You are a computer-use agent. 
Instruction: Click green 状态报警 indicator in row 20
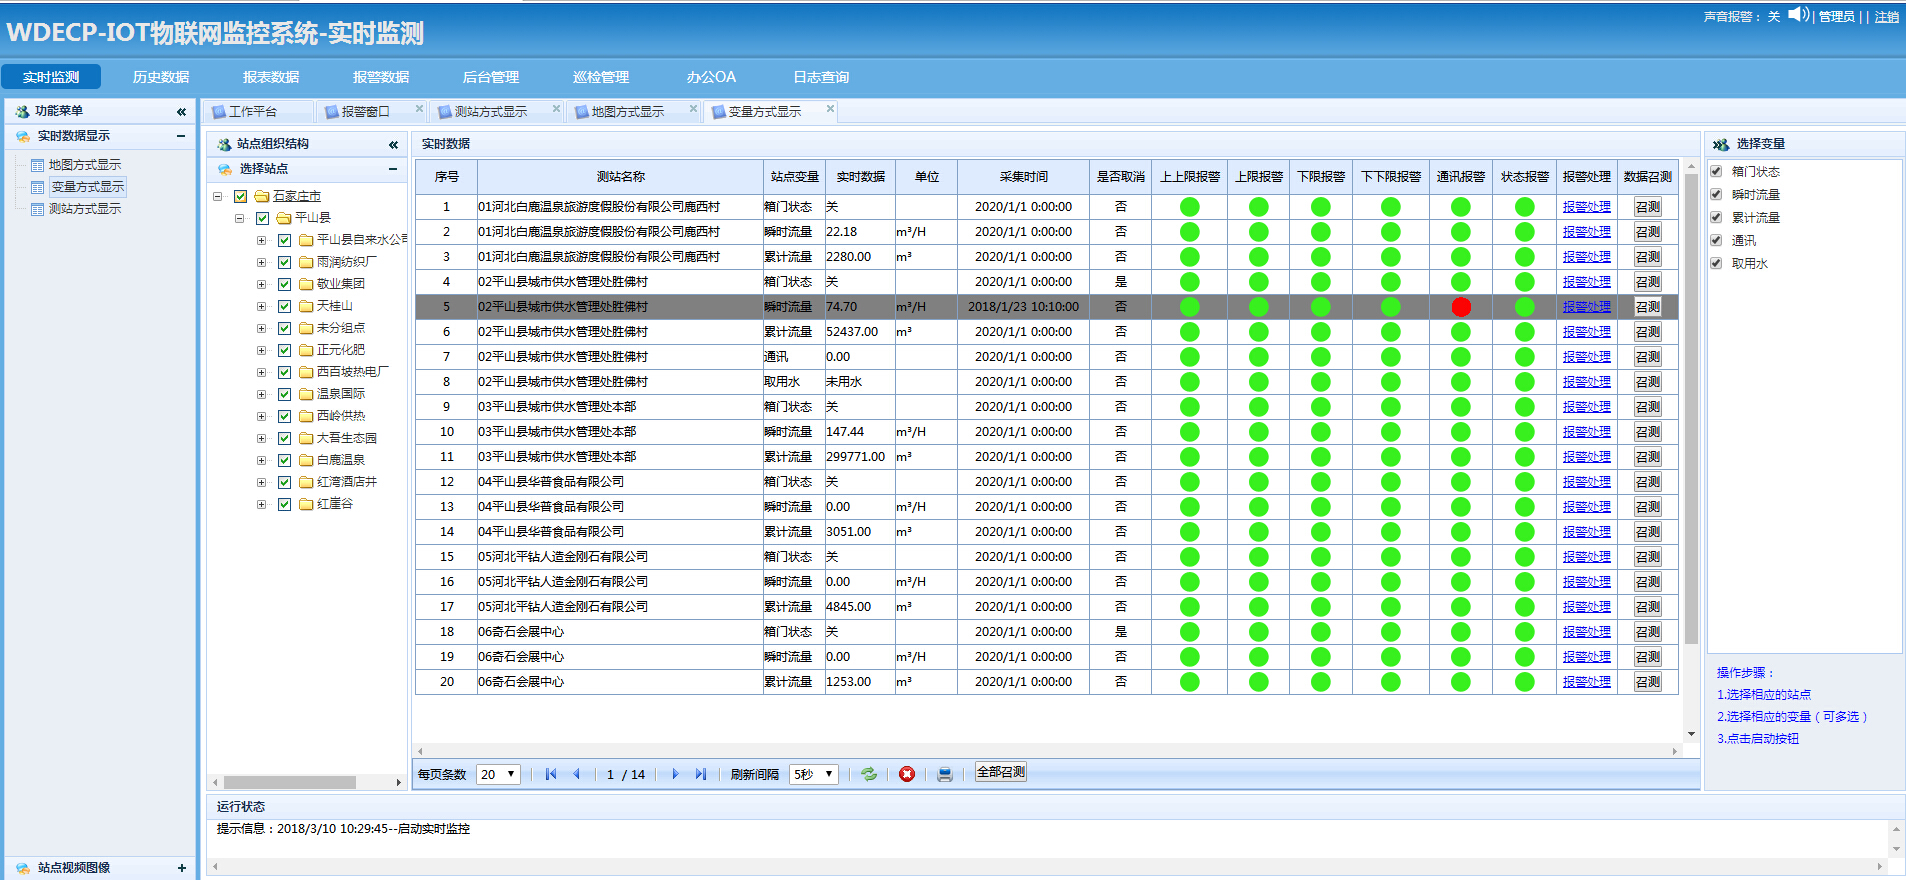1525,682
